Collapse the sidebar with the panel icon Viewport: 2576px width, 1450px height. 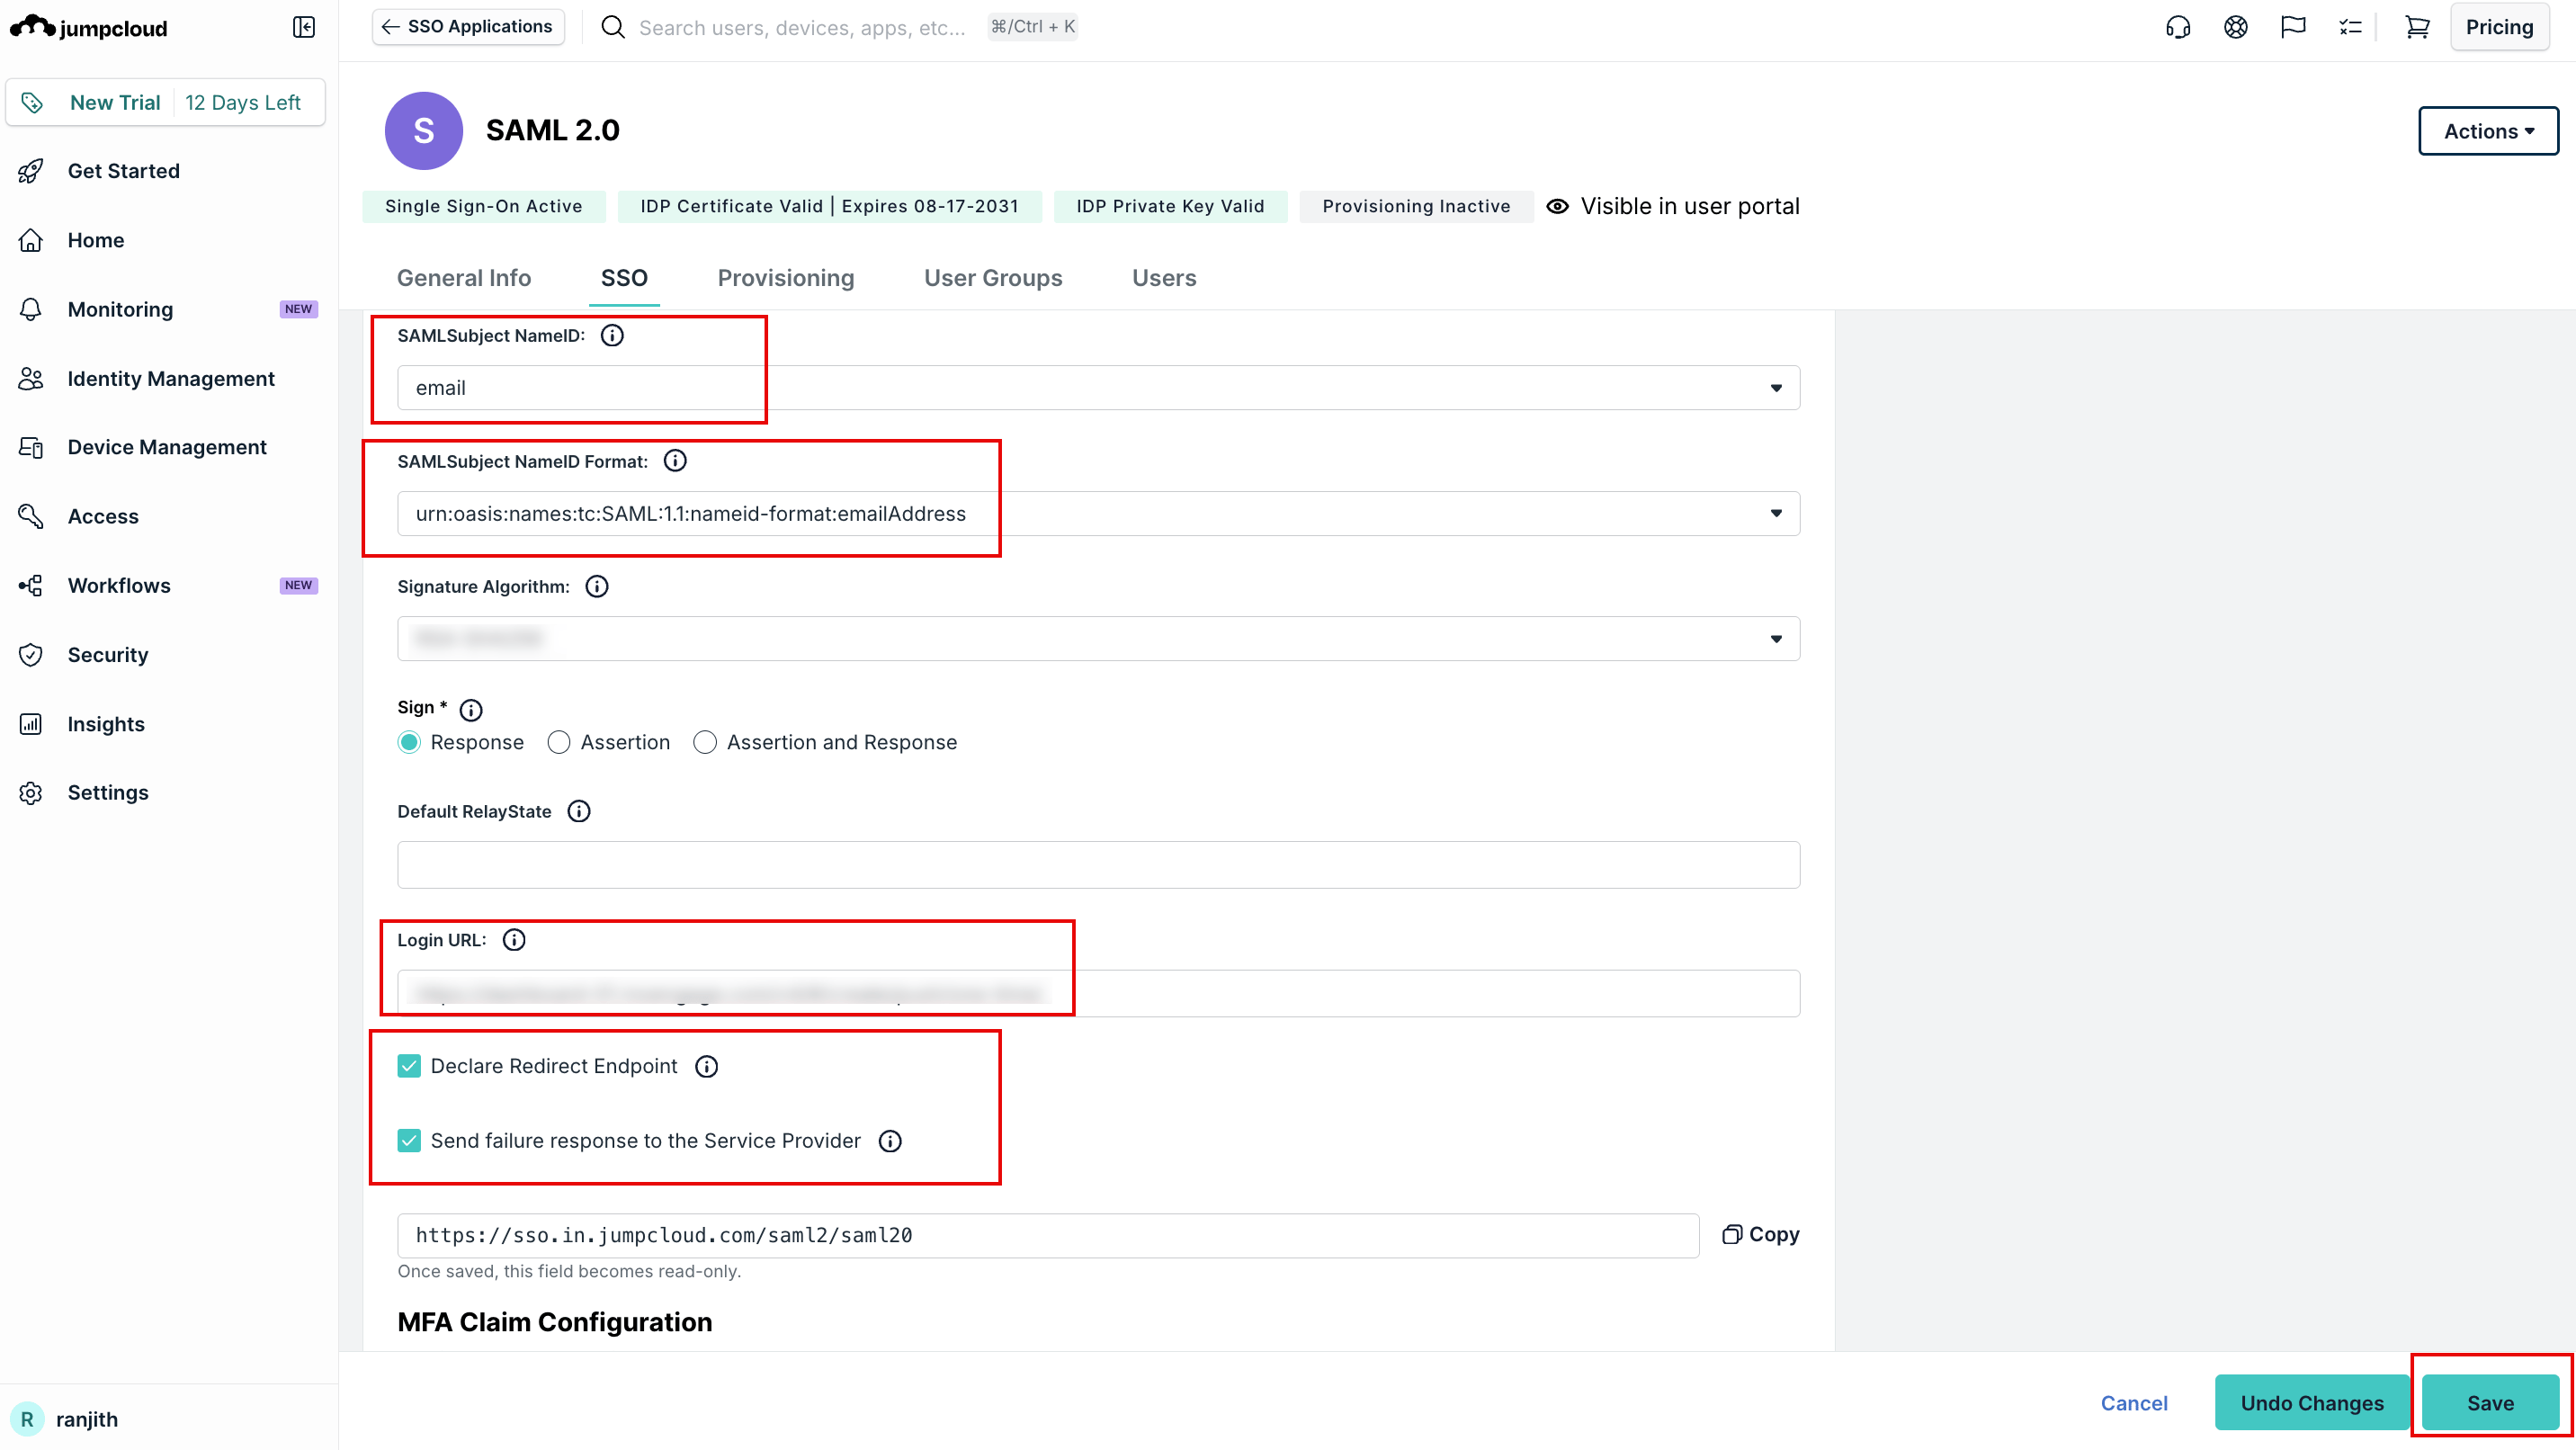coord(304,27)
